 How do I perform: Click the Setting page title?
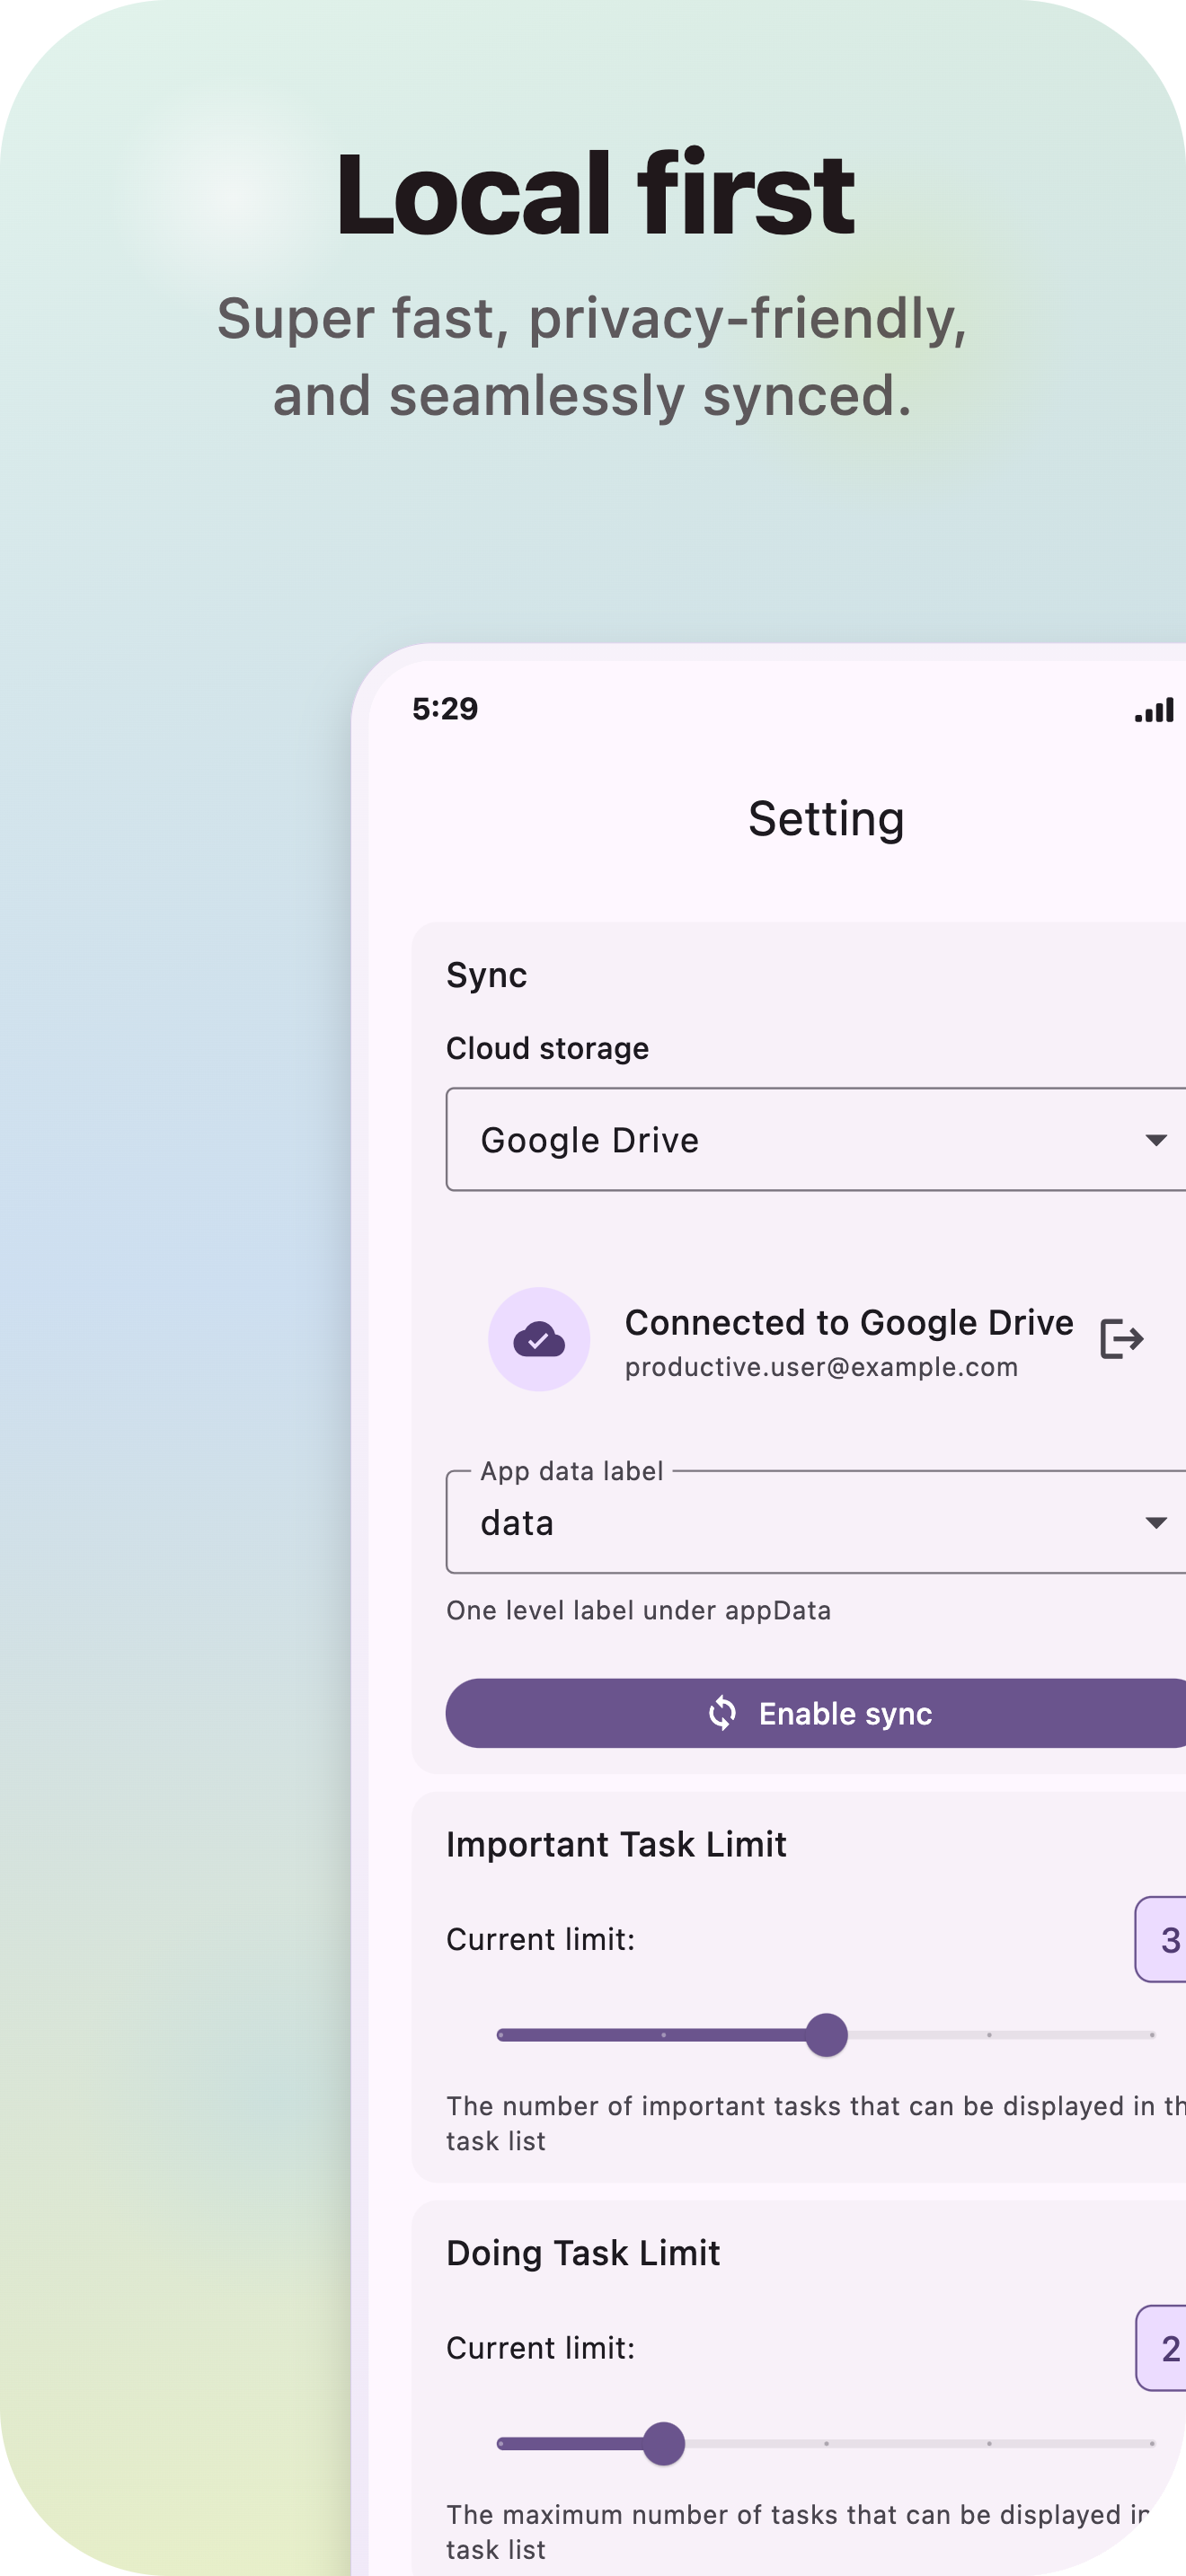coord(826,819)
